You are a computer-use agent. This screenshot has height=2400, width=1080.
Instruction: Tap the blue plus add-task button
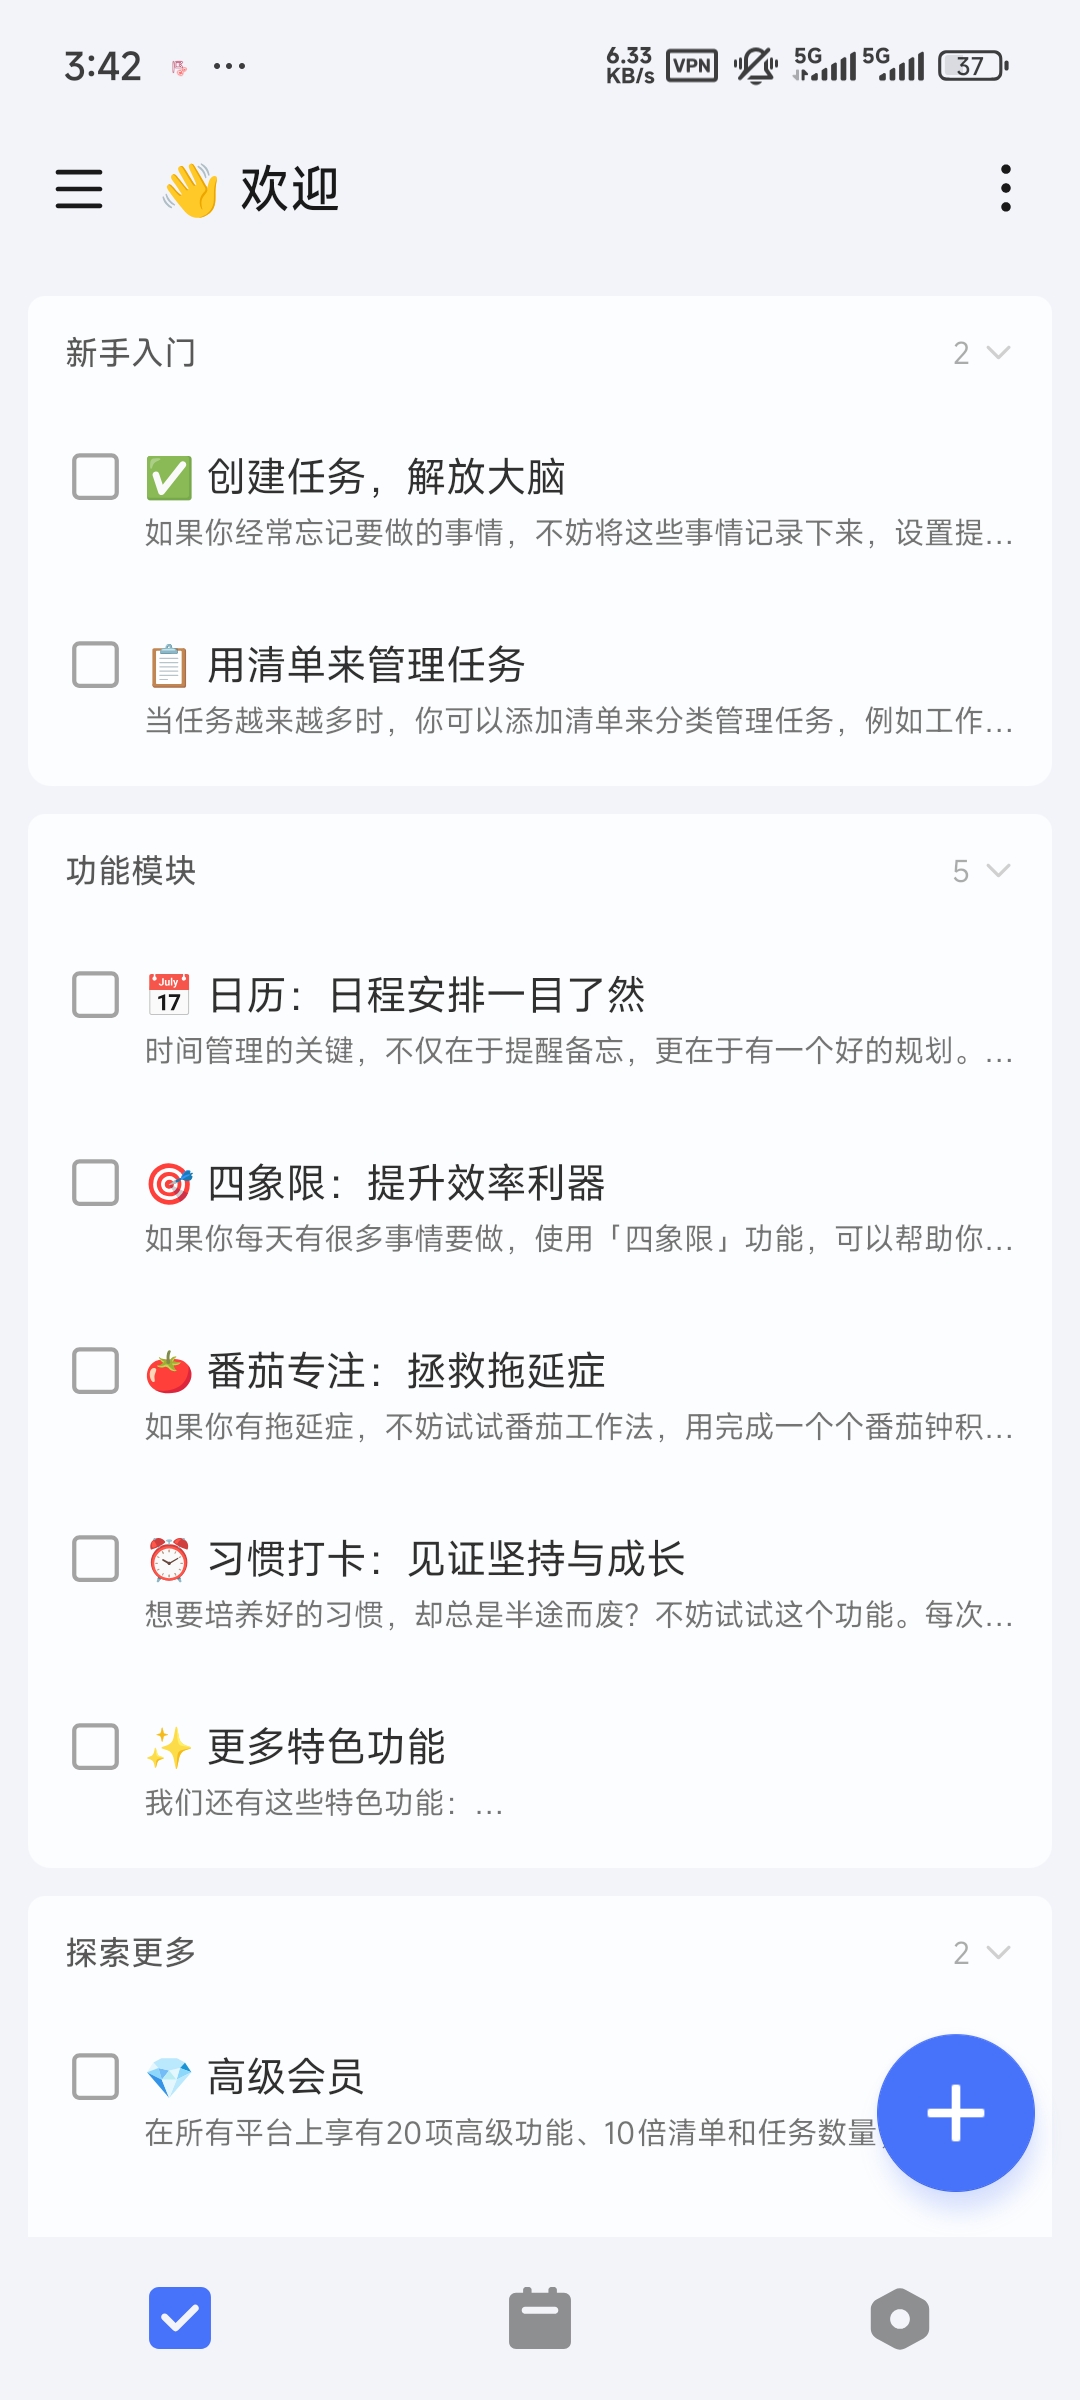pos(955,2112)
